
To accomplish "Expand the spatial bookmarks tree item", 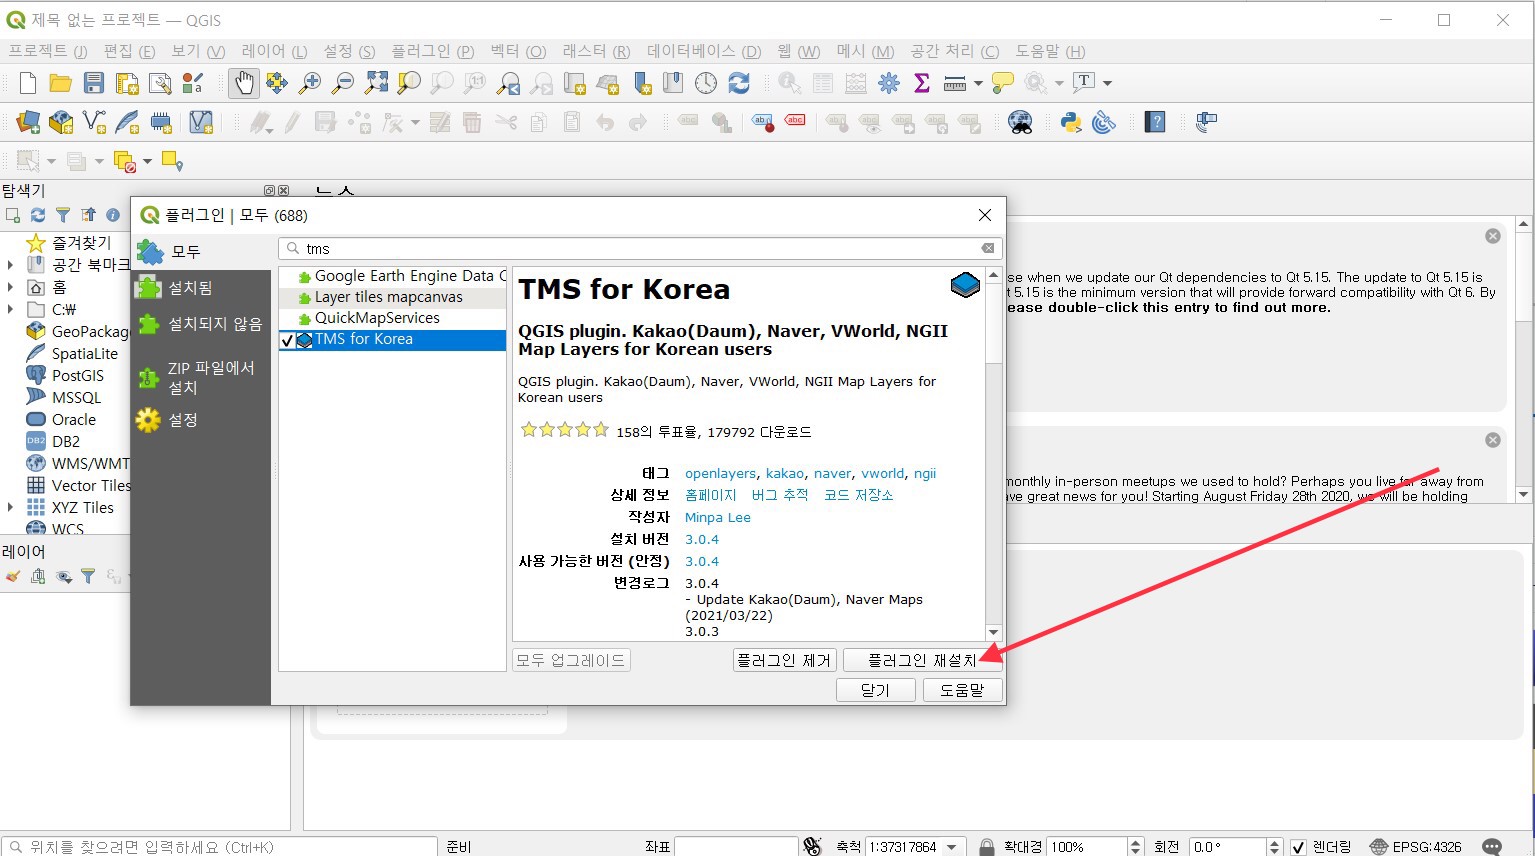I will click(11, 265).
